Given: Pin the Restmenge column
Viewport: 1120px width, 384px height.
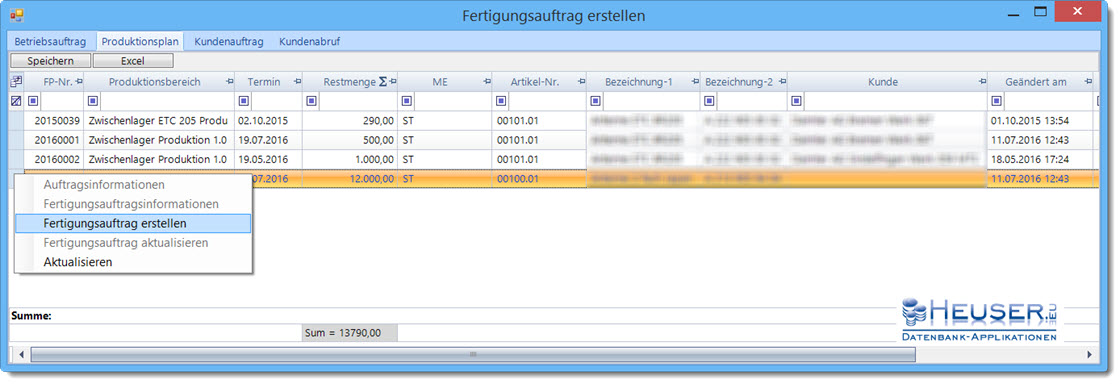Looking at the screenshot, I should pos(393,82).
